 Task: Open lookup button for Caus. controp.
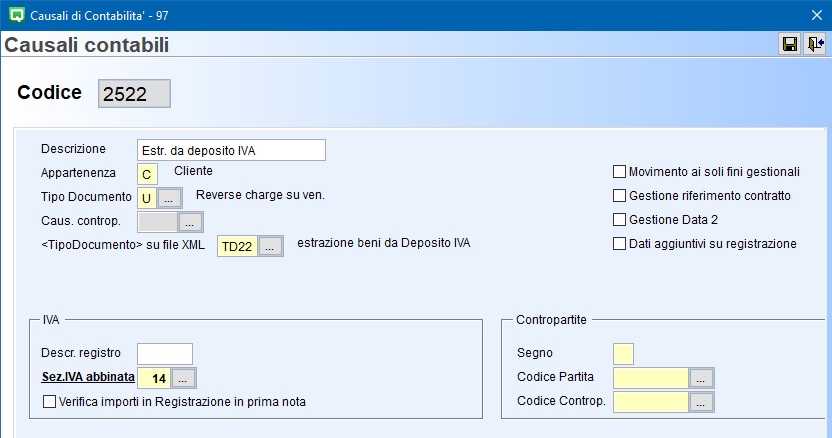[x=190, y=222]
